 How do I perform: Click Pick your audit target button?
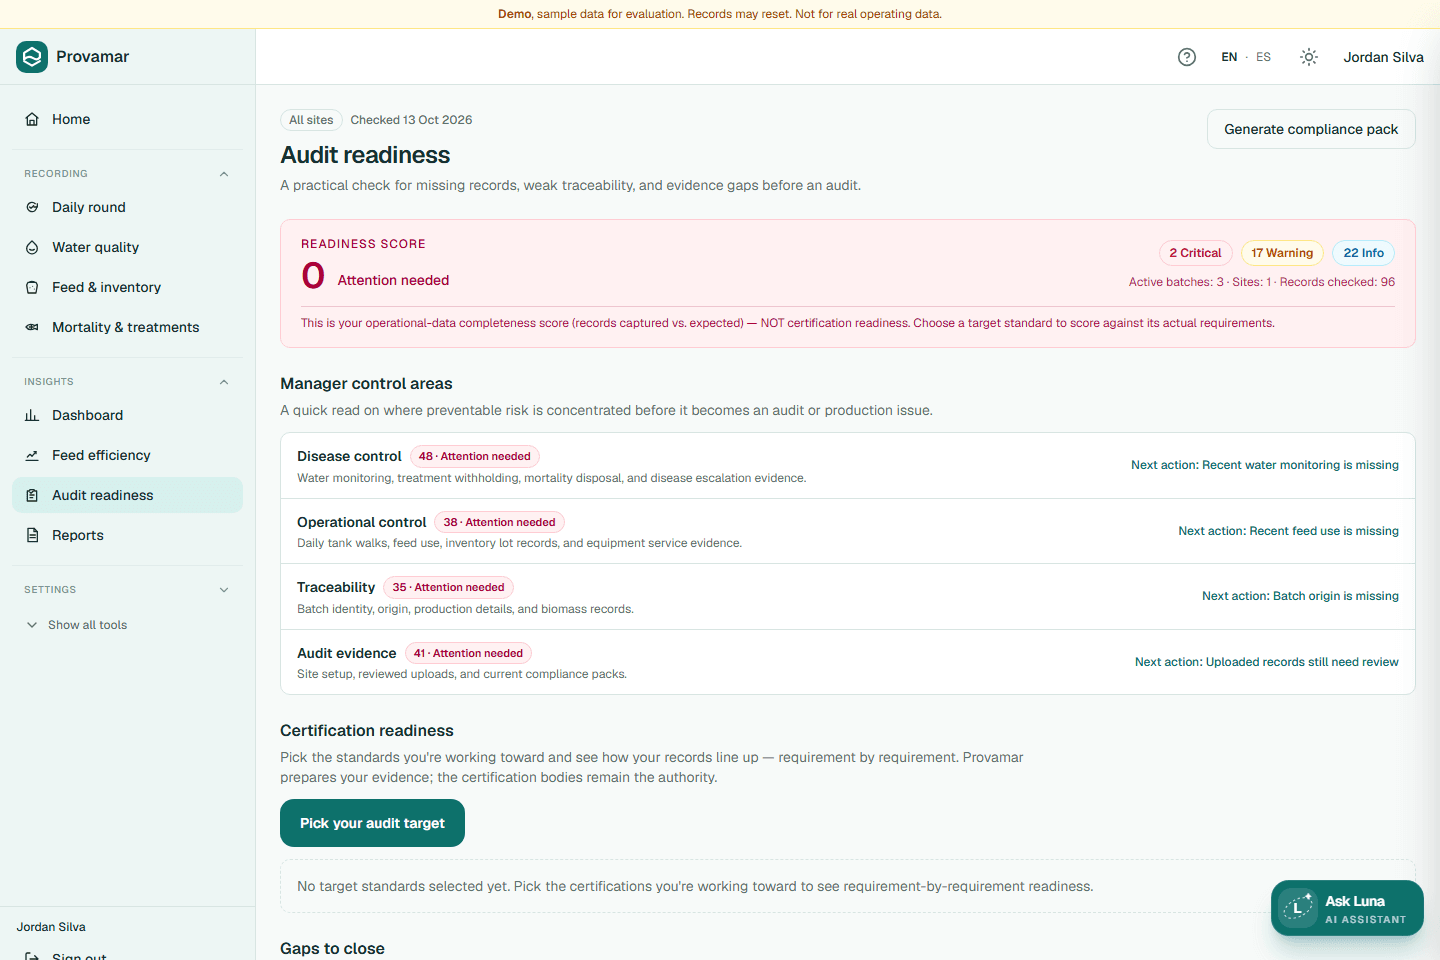coord(372,823)
